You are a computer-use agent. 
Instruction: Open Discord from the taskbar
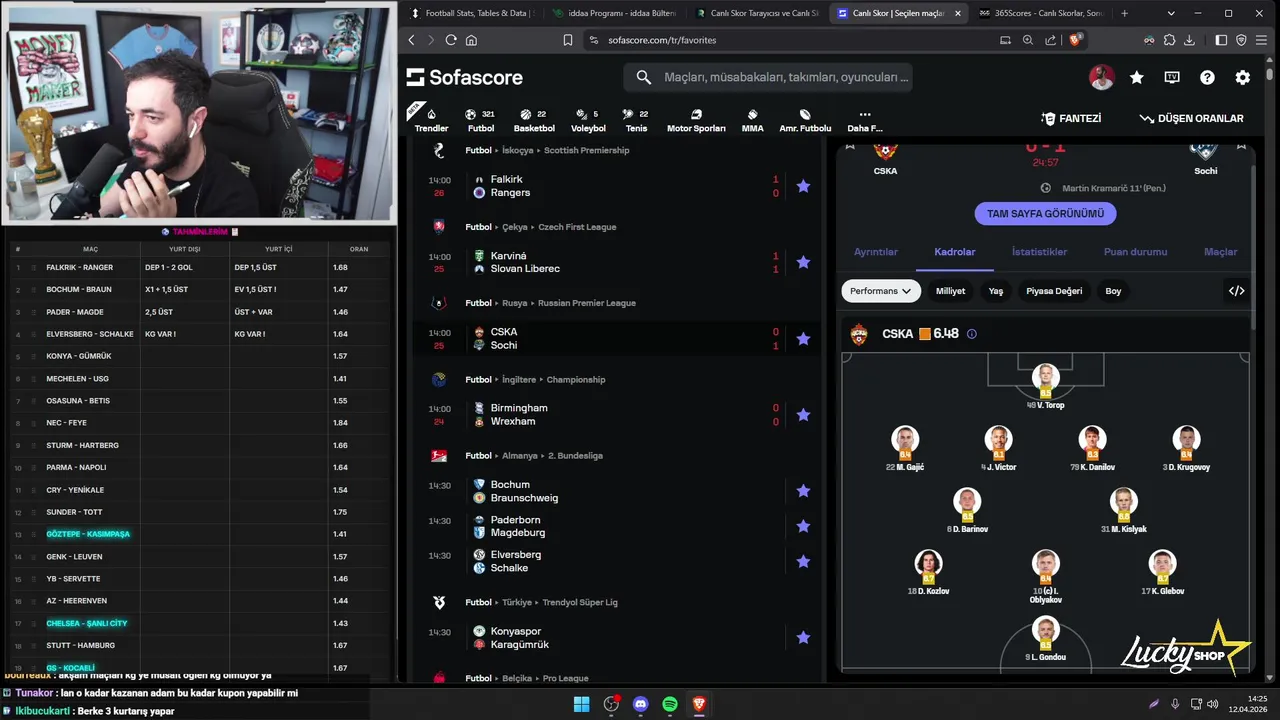coord(641,704)
